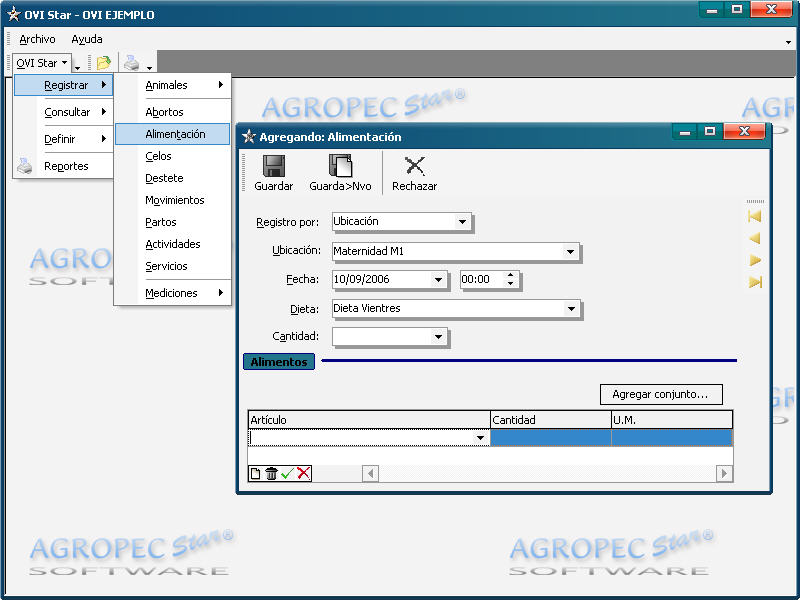This screenshot has height=600, width=800.
Task: Choose Alimentación menu entry
Action: [173, 134]
